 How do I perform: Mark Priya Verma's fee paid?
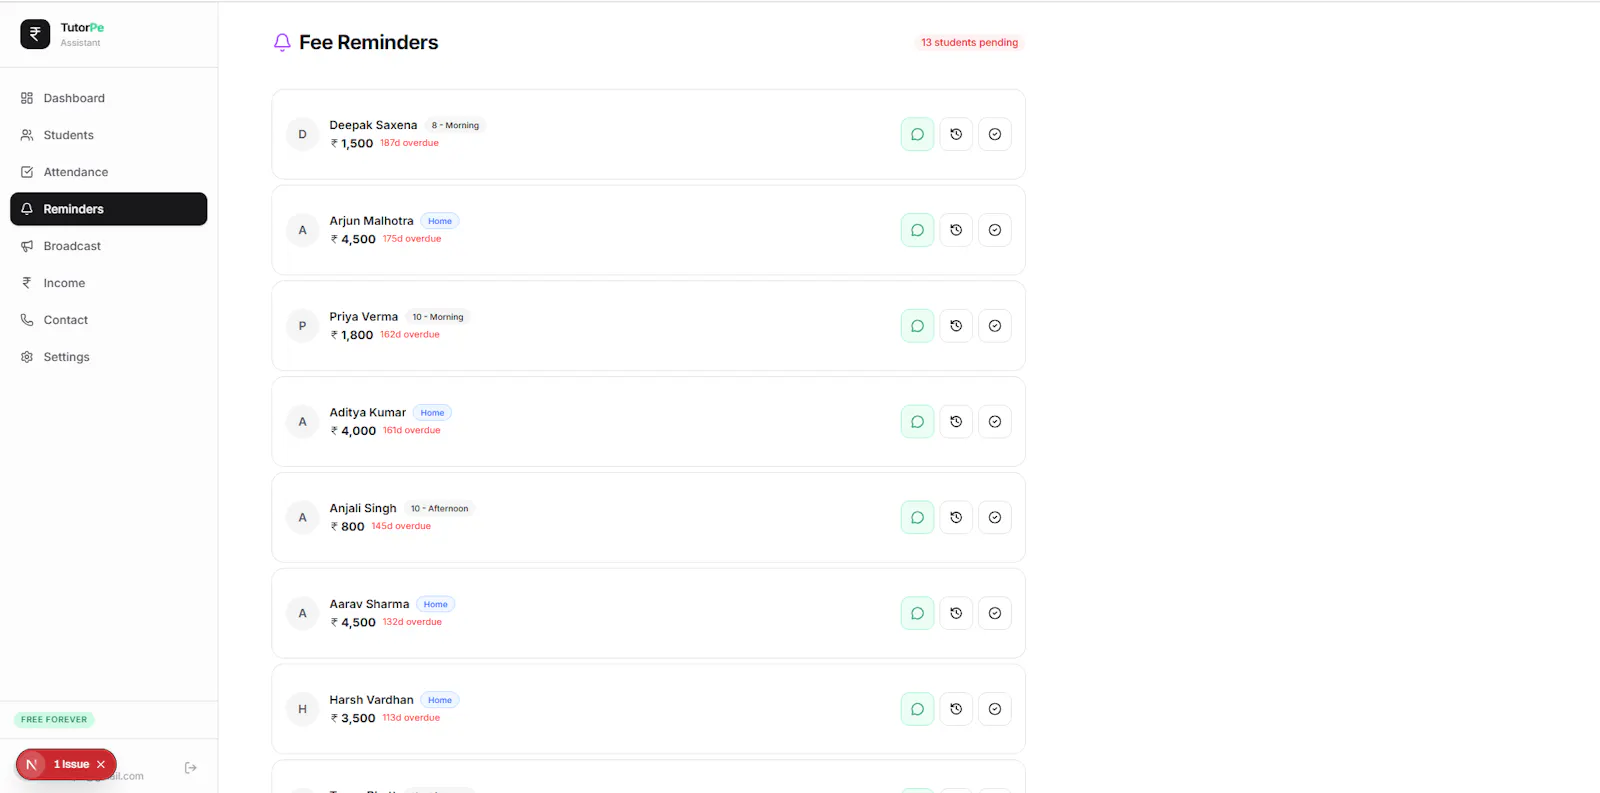coord(995,326)
